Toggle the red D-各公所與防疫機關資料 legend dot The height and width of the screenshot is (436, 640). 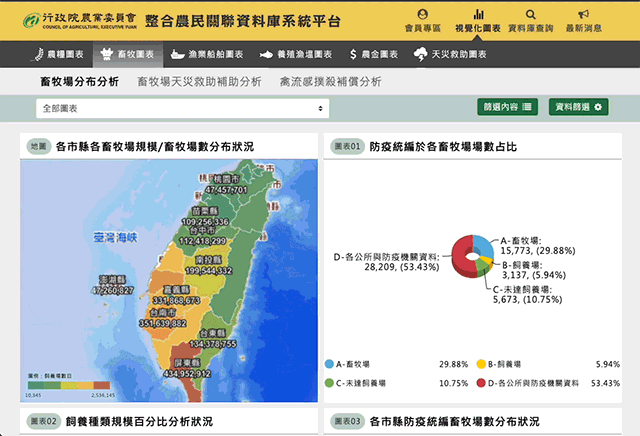[482, 383]
